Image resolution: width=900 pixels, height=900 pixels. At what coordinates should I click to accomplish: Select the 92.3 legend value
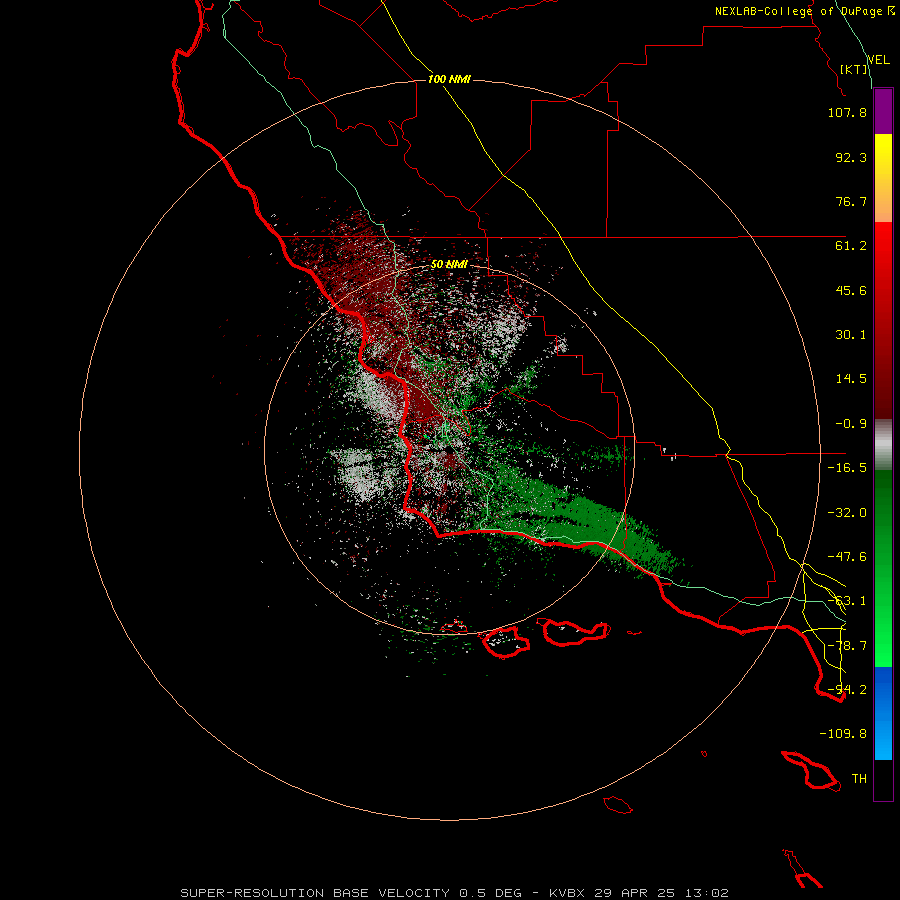coord(851,157)
